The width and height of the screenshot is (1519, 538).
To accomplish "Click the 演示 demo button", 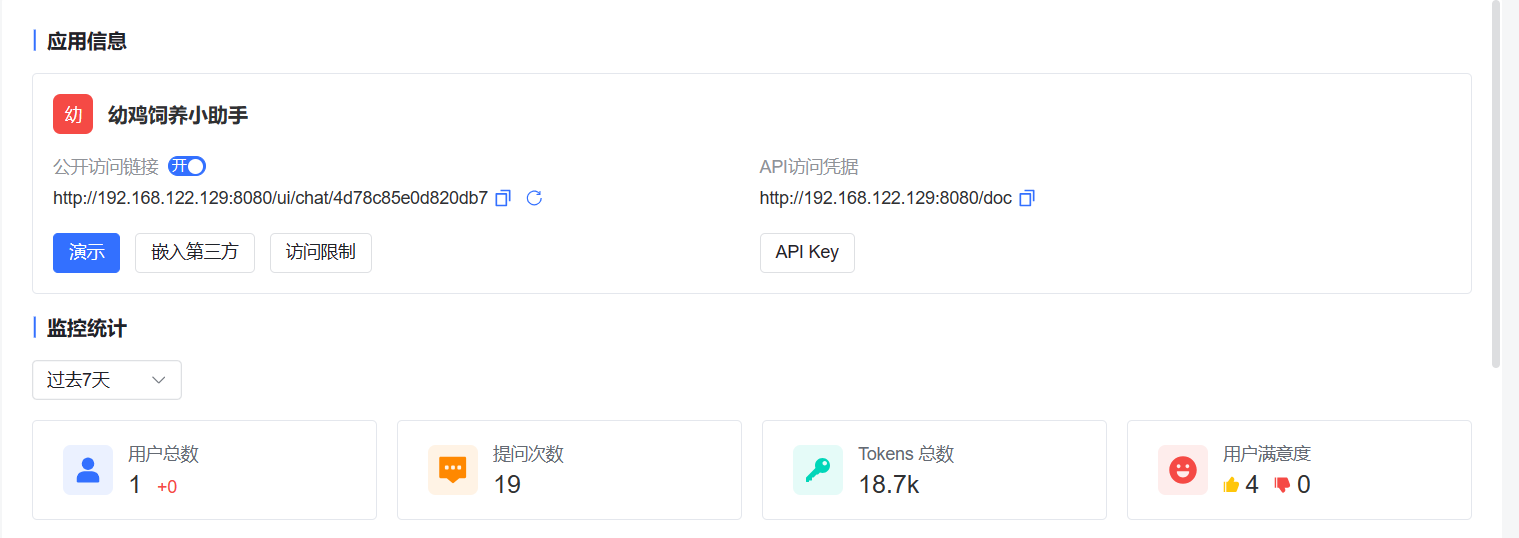I will click(x=86, y=252).
